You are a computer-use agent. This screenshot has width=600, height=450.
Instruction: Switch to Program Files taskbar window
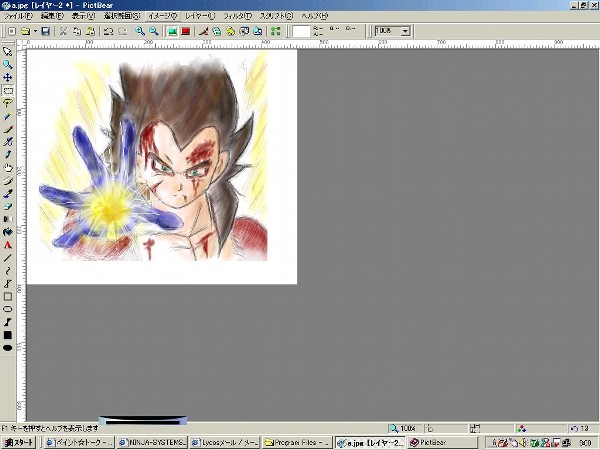click(296, 442)
